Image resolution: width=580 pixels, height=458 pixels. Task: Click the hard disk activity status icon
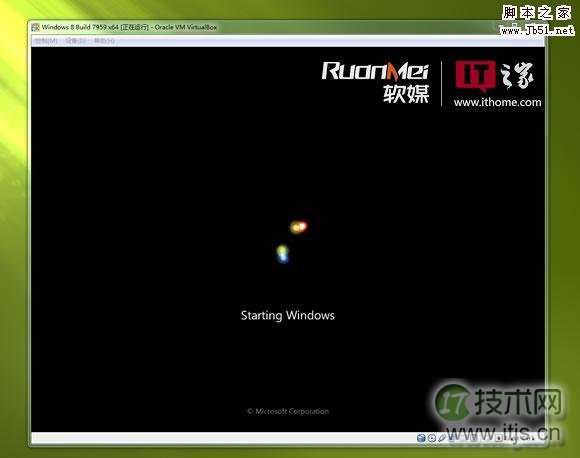(421, 438)
